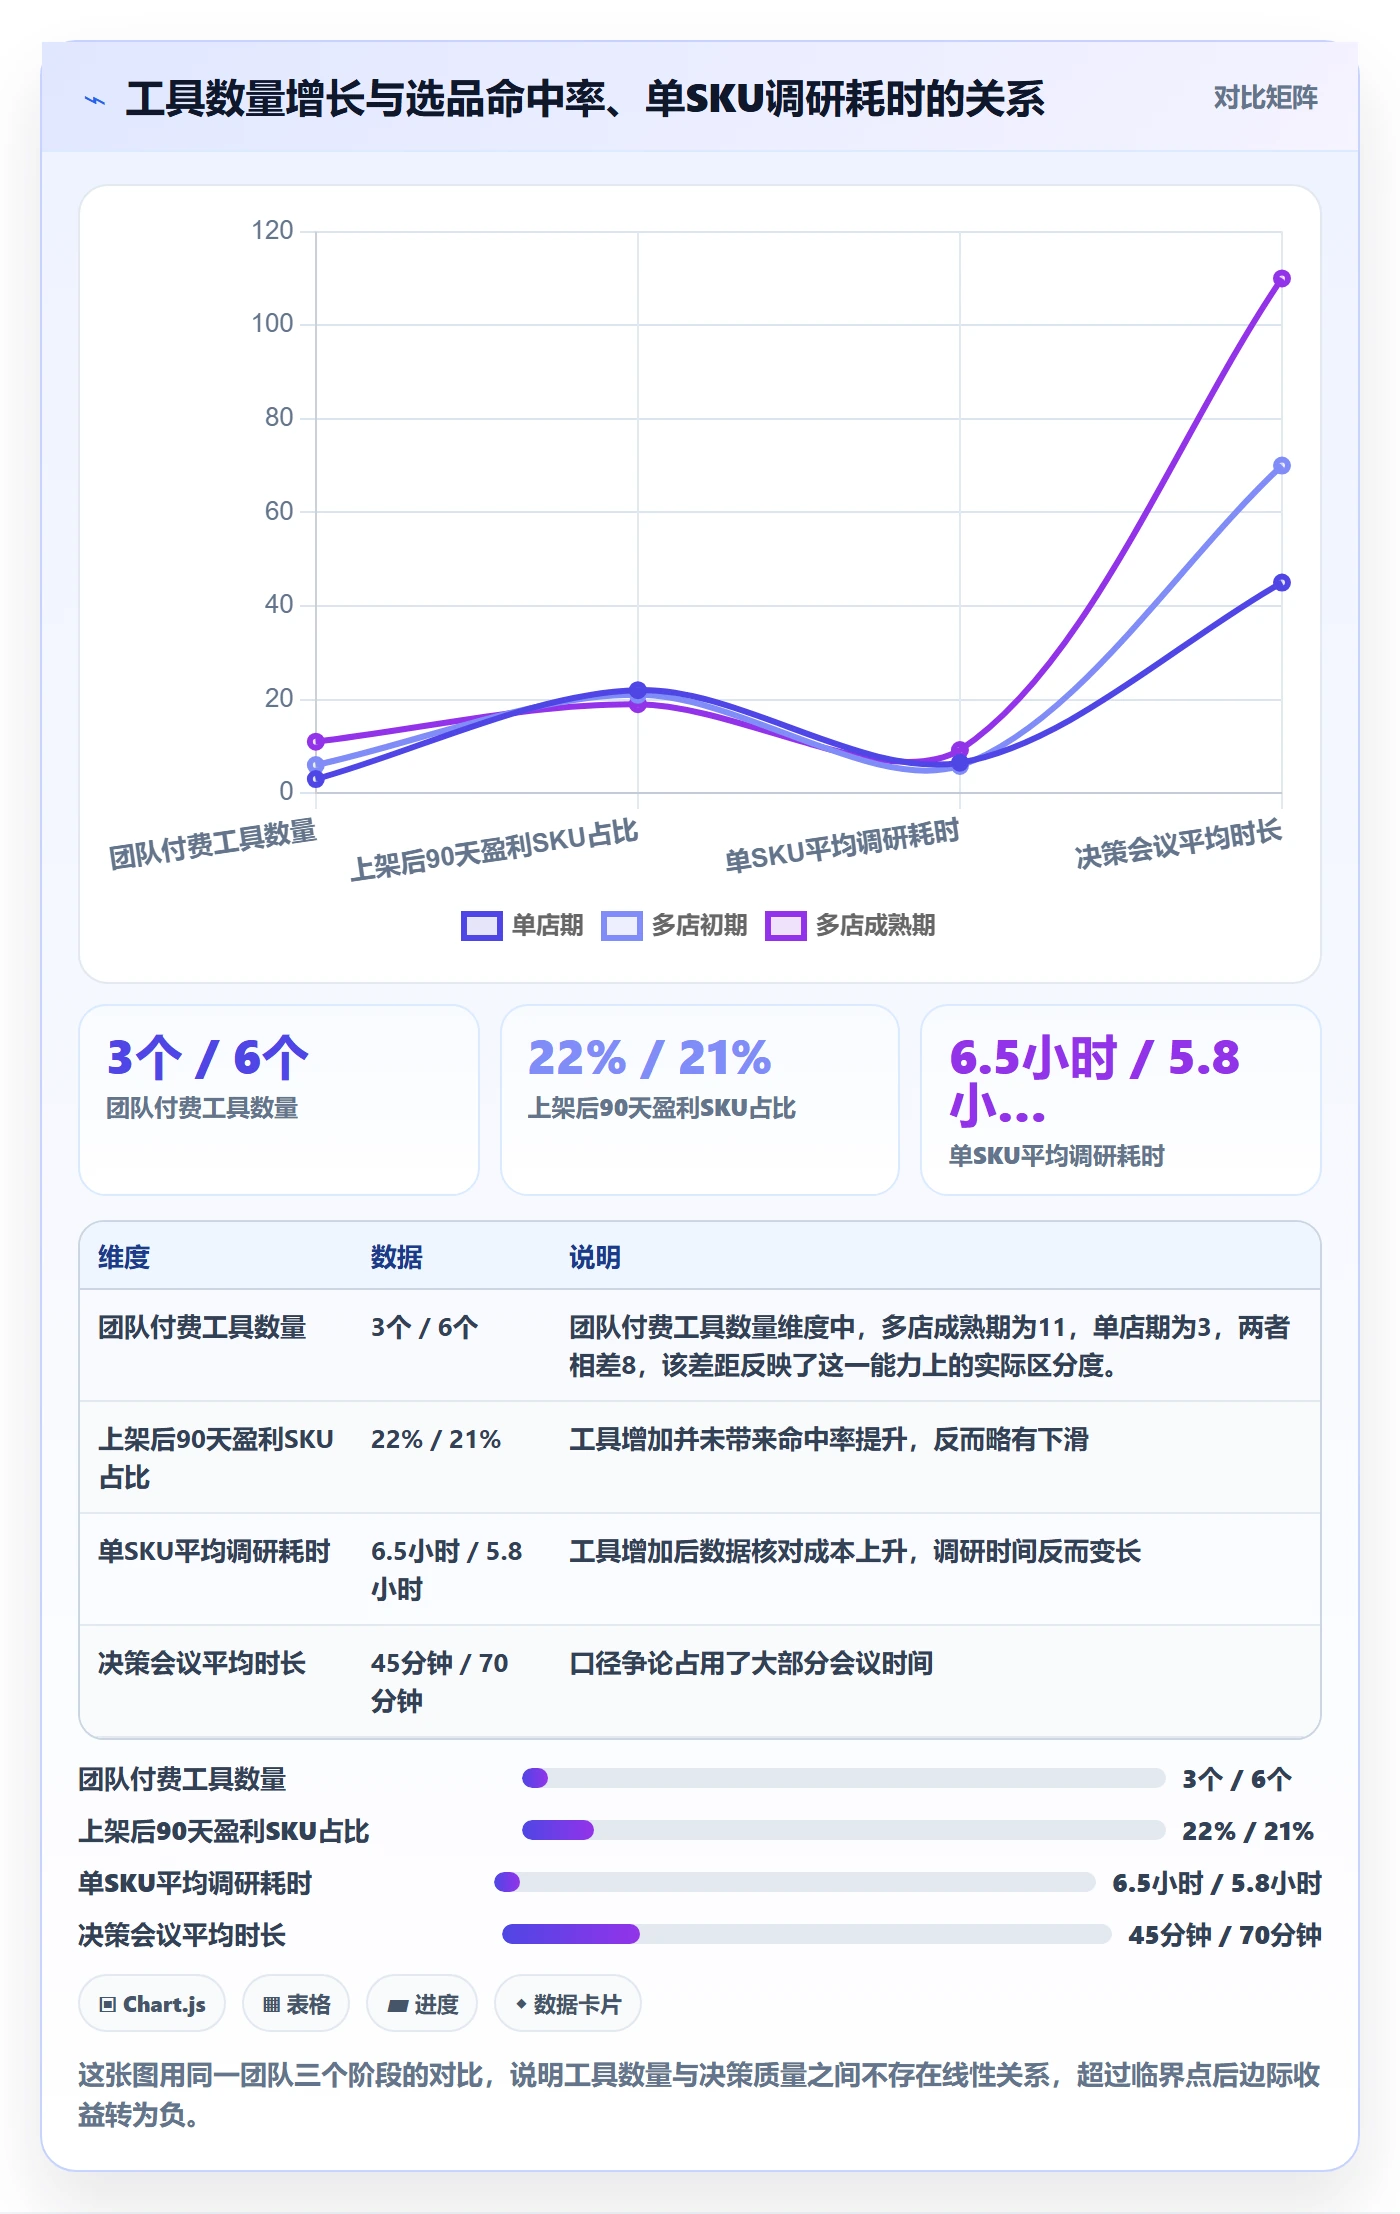Click the 单SKU平均调研耗时 x-axis label

pyautogui.click(x=842, y=846)
